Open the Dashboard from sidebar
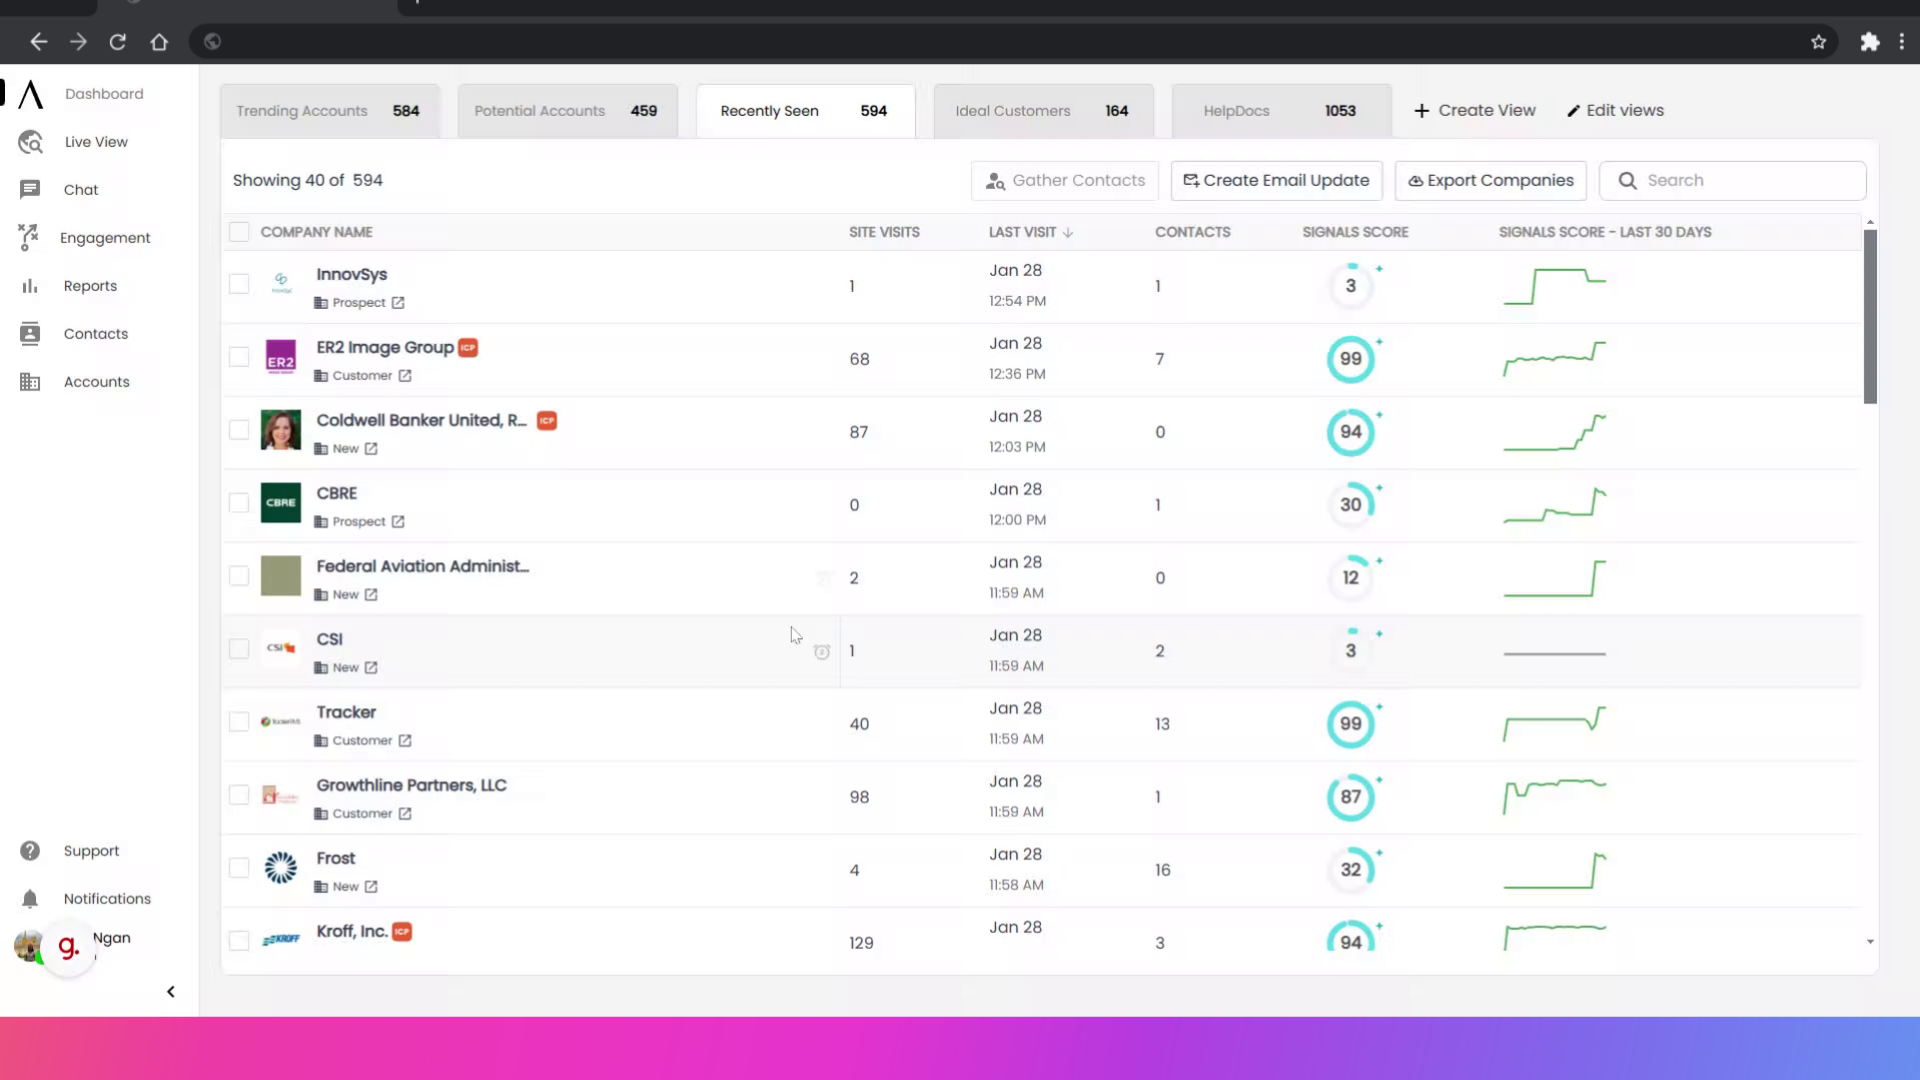The height and width of the screenshot is (1080, 1920). [104, 94]
